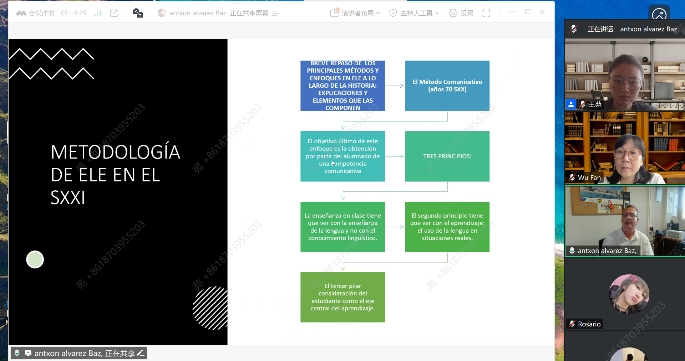This screenshot has width=685, height=361.
Task: Expand the host tools (主持人工具) dropdown
Action: [x=414, y=13]
